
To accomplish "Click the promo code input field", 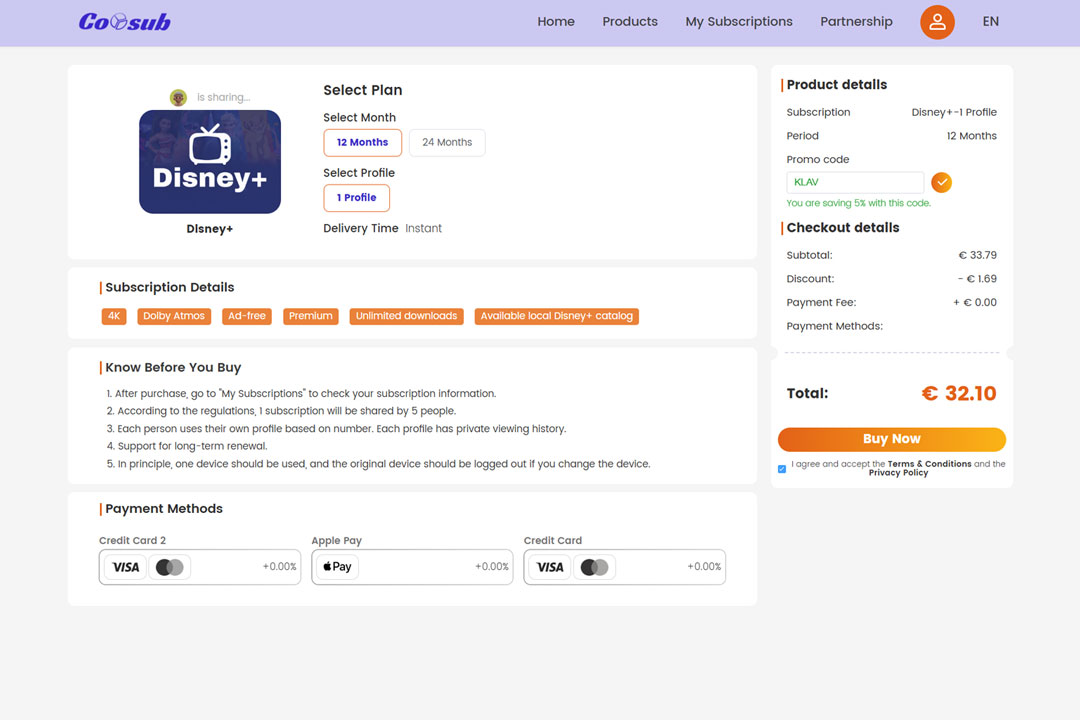I will (x=855, y=182).
